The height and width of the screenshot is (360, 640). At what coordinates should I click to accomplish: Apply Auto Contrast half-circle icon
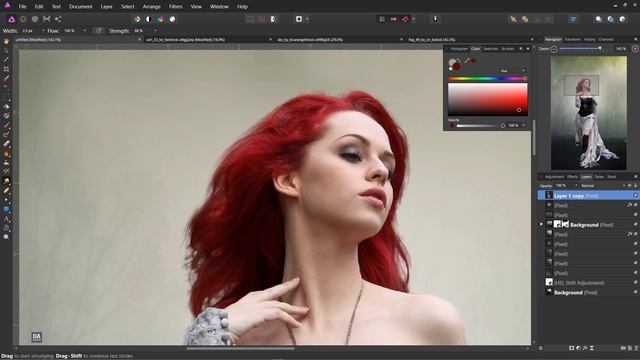click(x=149, y=19)
